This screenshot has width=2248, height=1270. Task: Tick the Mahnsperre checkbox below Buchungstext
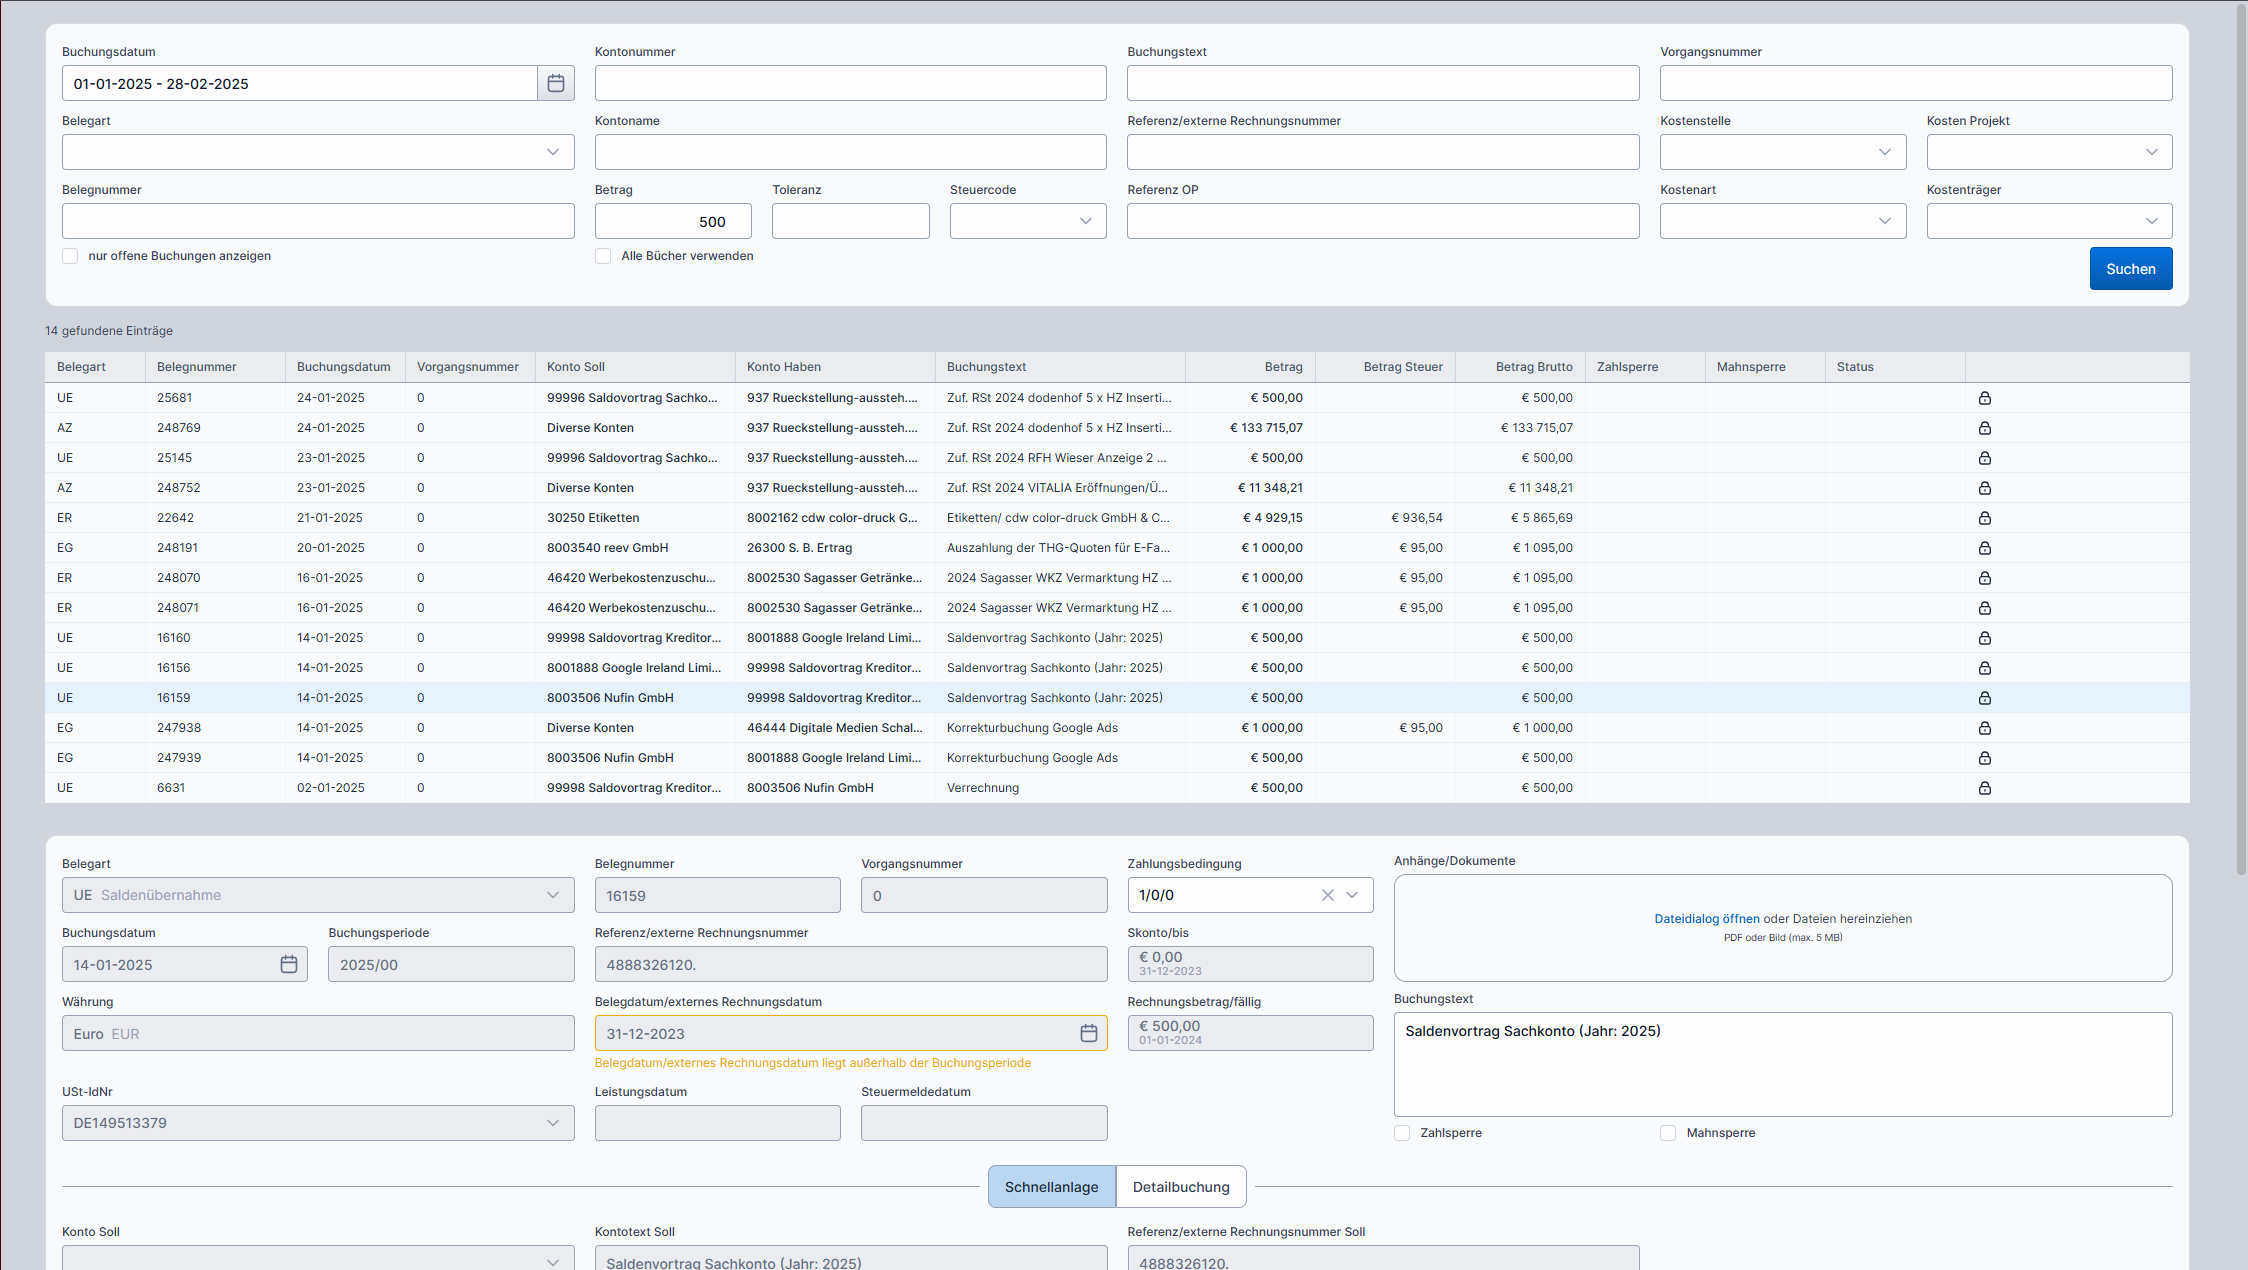coord(1668,1133)
